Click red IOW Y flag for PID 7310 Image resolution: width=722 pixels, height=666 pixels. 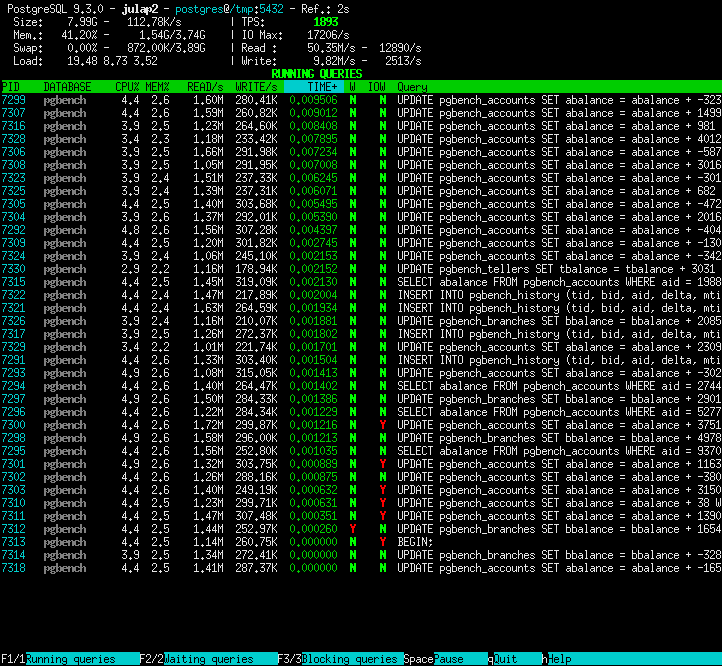[x=383, y=503]
